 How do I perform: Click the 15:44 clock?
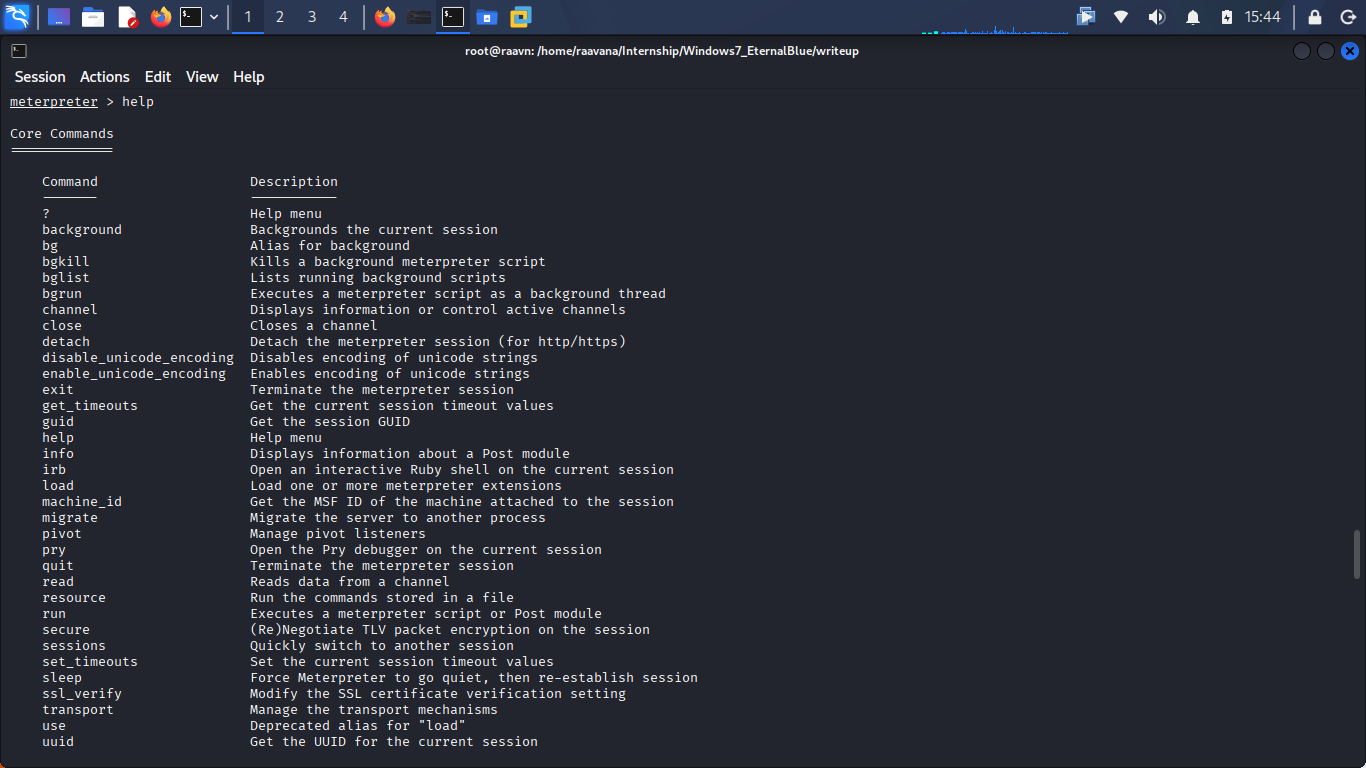click(1262, 17)
